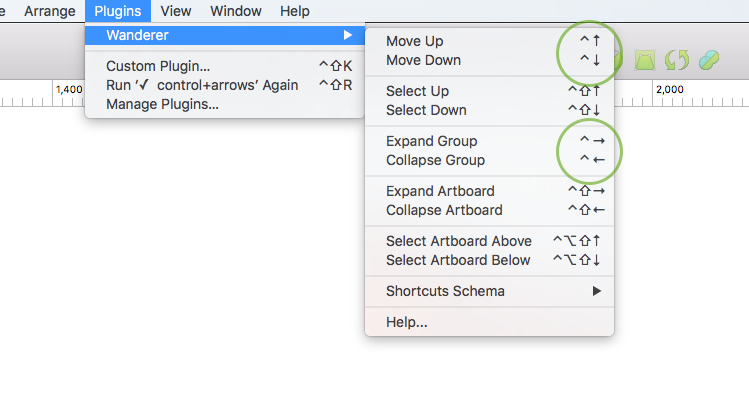Click the Mask toolbar icon

coord(709,60)
